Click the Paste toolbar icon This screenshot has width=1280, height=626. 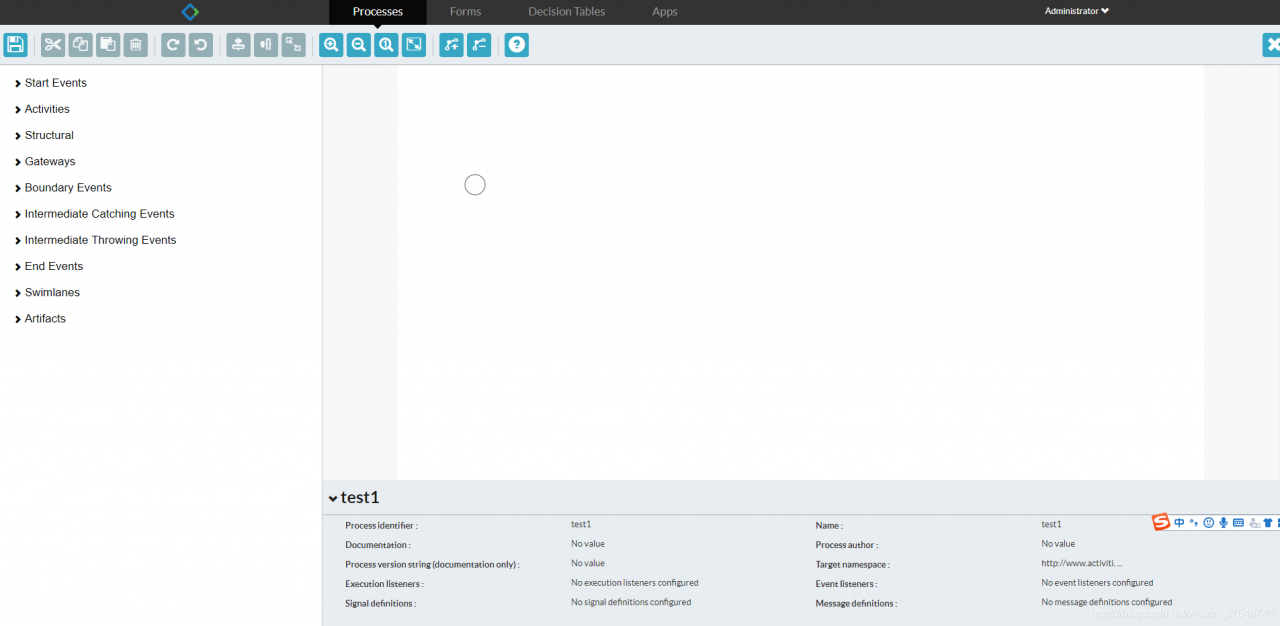(x=108, y=45)
